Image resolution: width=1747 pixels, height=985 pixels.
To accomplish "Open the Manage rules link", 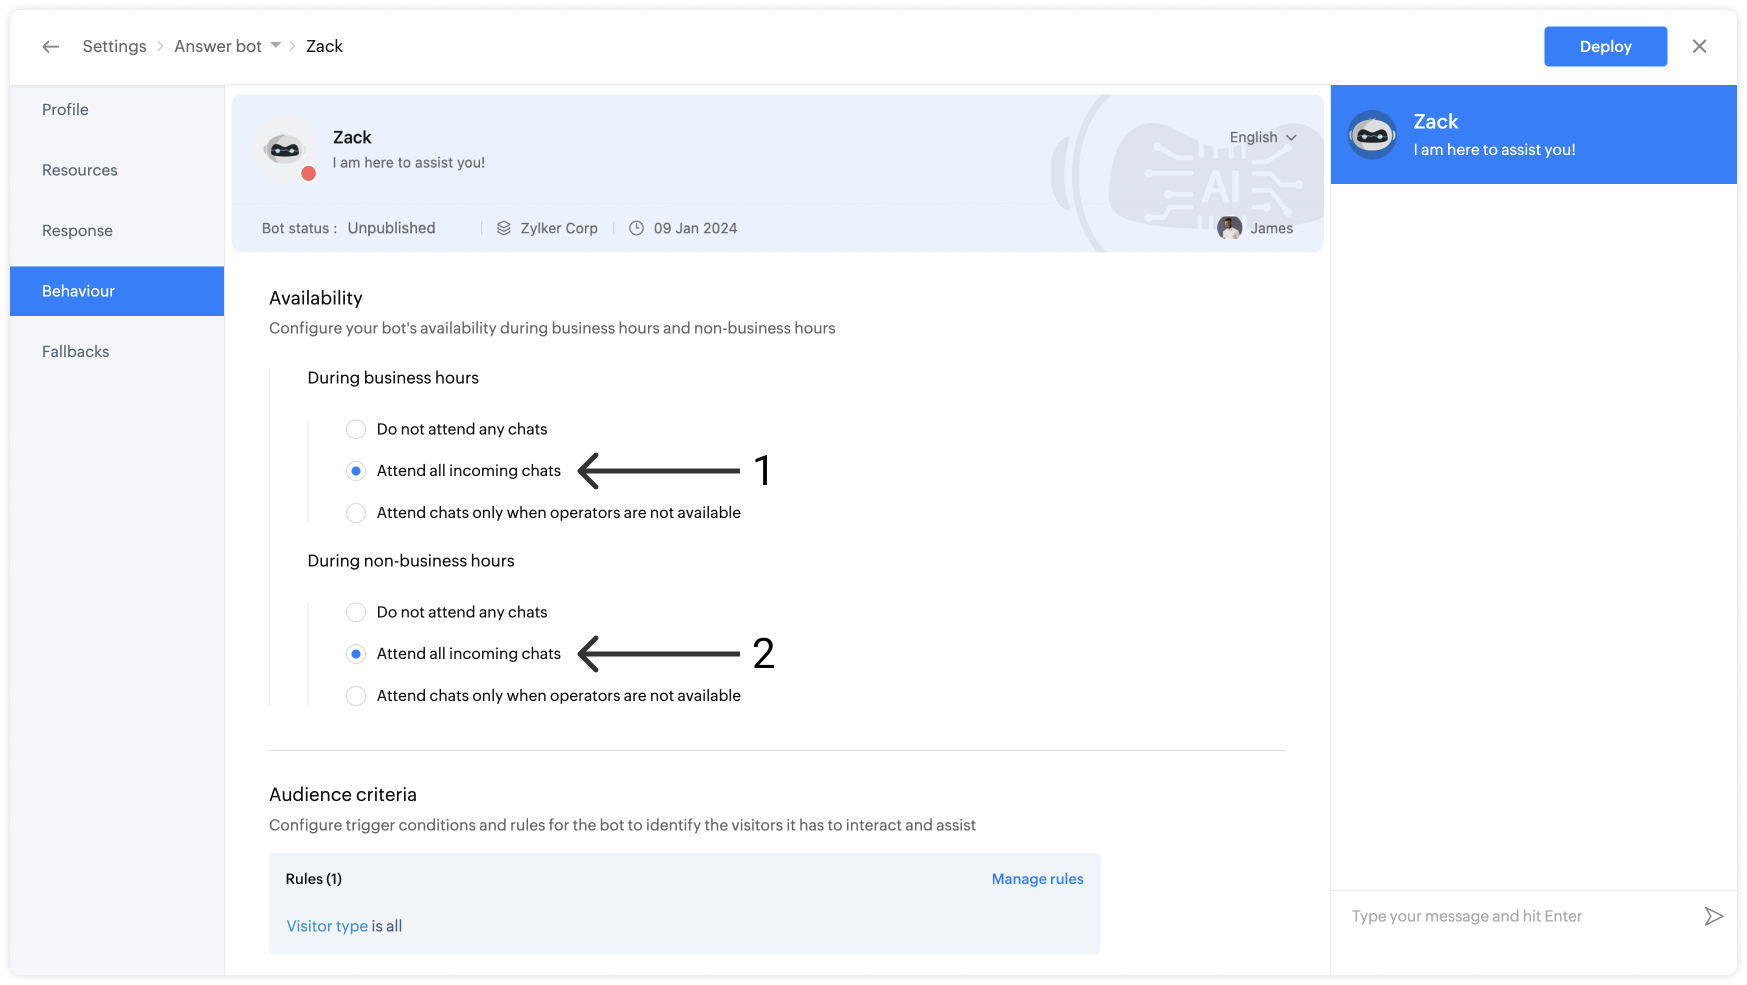I will coord(1037,879).
